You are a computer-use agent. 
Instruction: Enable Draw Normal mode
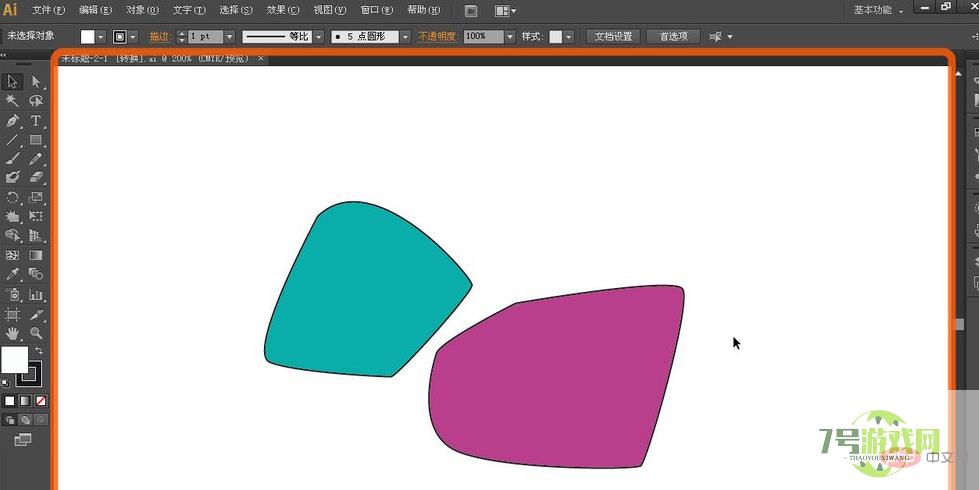pos(10,420)
